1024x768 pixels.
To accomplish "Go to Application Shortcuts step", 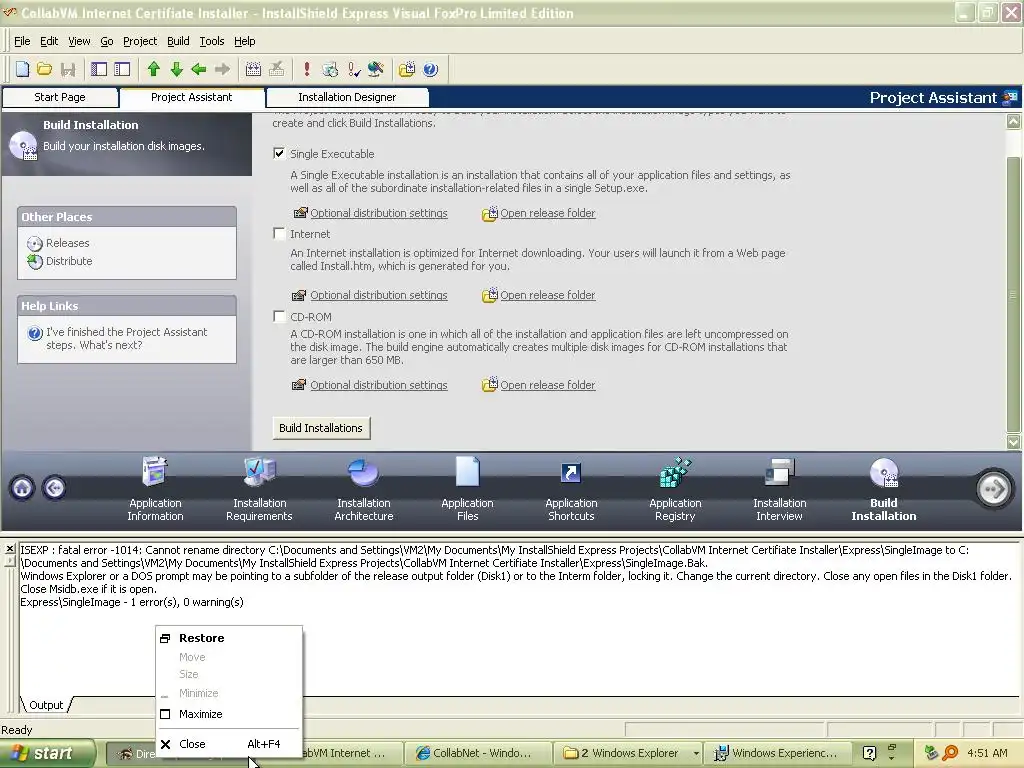I will click(x=571, y=489).
